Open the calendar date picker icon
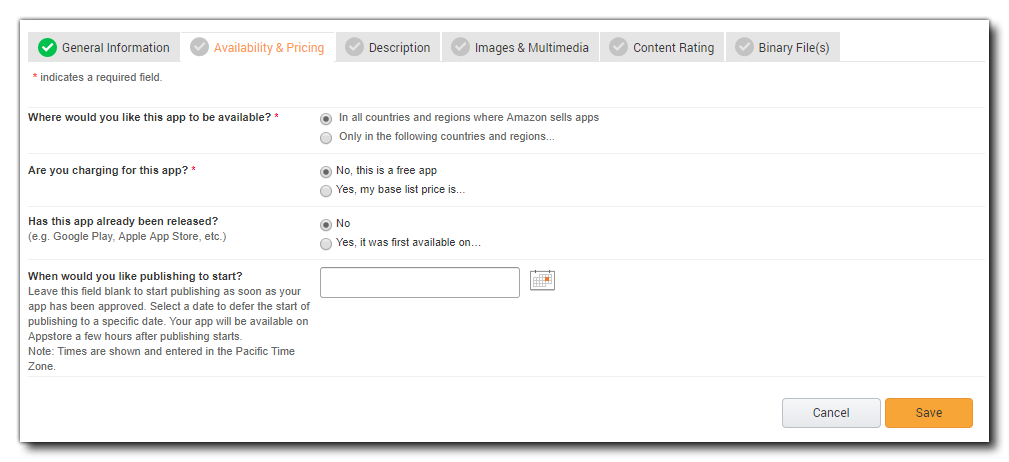This screenshot has height=462, width=1009. coord(542,280)
